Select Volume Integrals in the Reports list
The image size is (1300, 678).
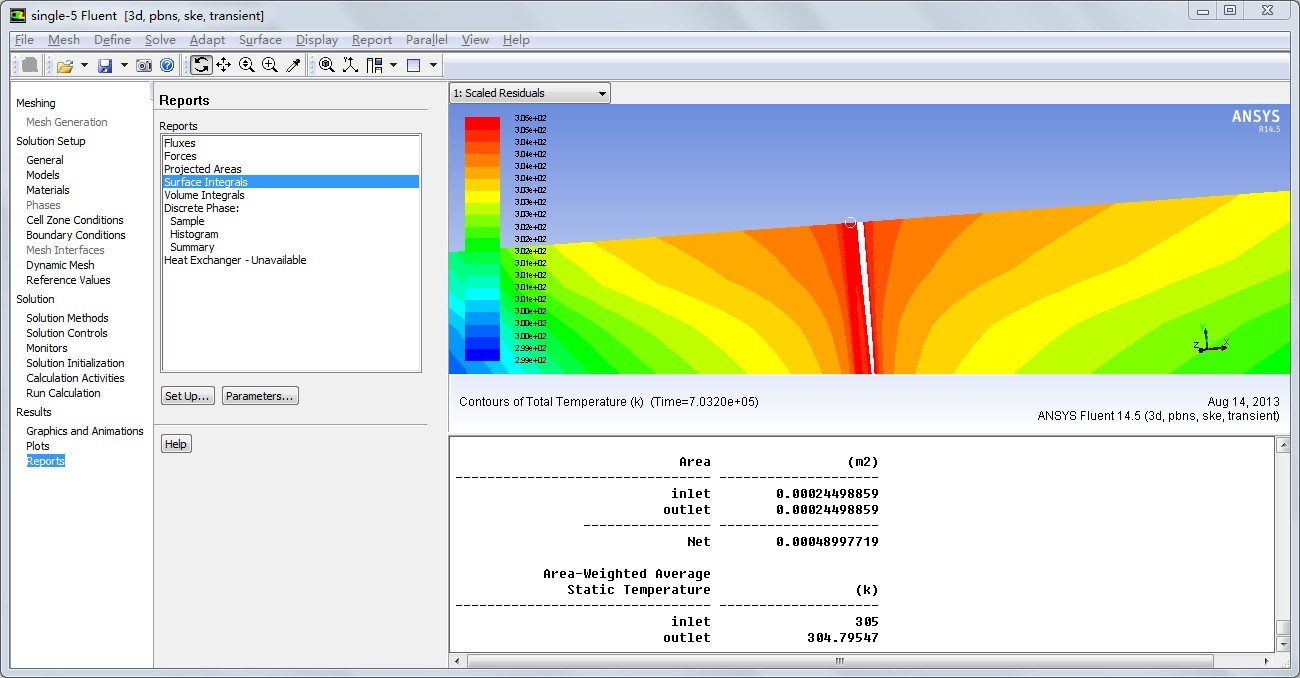(x=204, y=195)
